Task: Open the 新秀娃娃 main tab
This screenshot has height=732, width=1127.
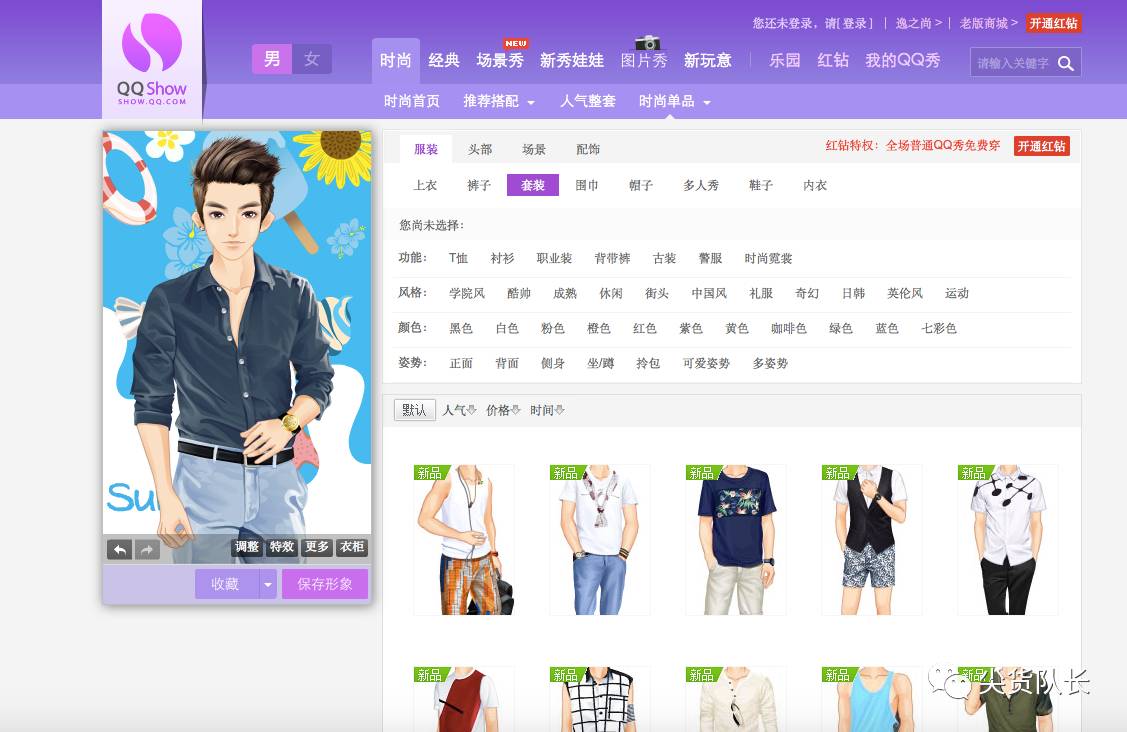Action: coord(571,60)
